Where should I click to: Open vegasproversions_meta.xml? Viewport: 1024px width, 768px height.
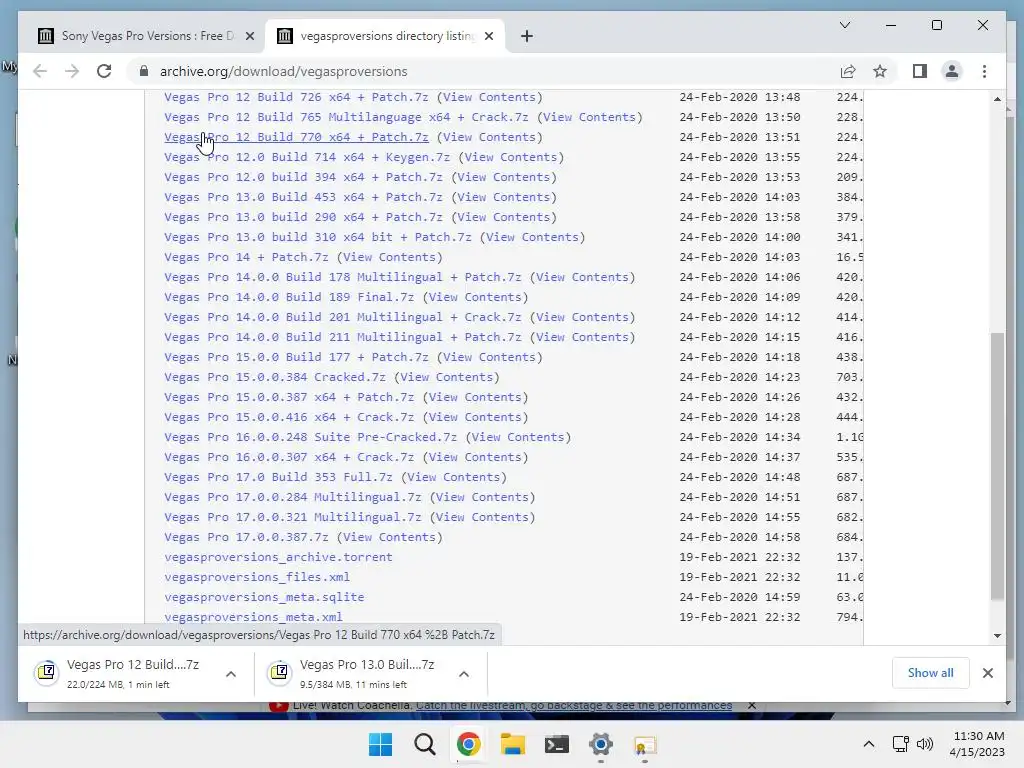coord(253,616)
